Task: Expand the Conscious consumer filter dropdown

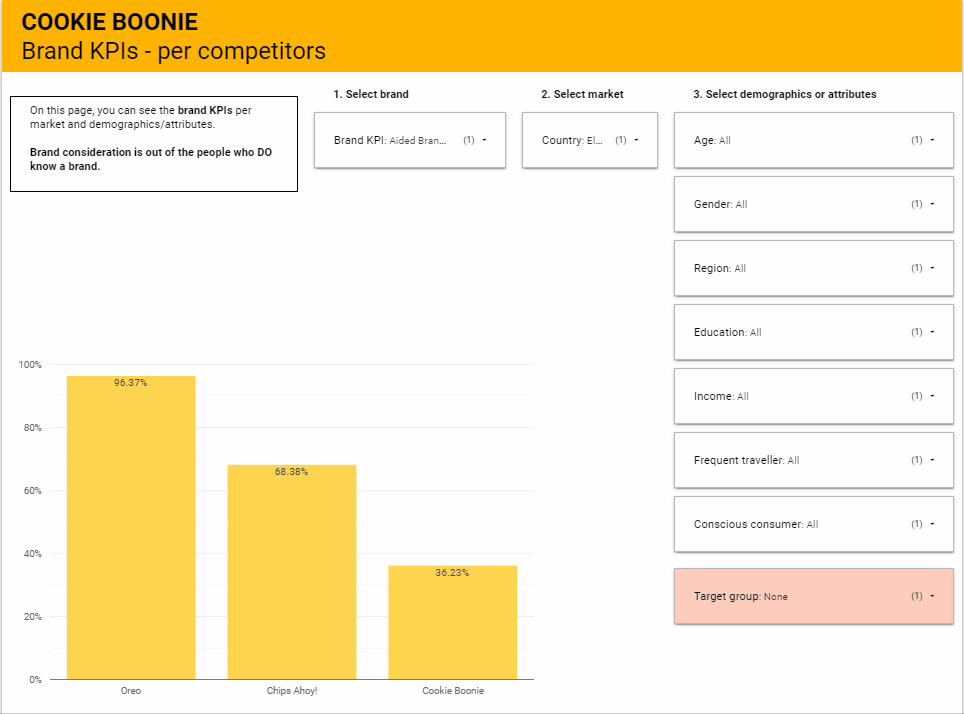Action: tap(813, 524)
